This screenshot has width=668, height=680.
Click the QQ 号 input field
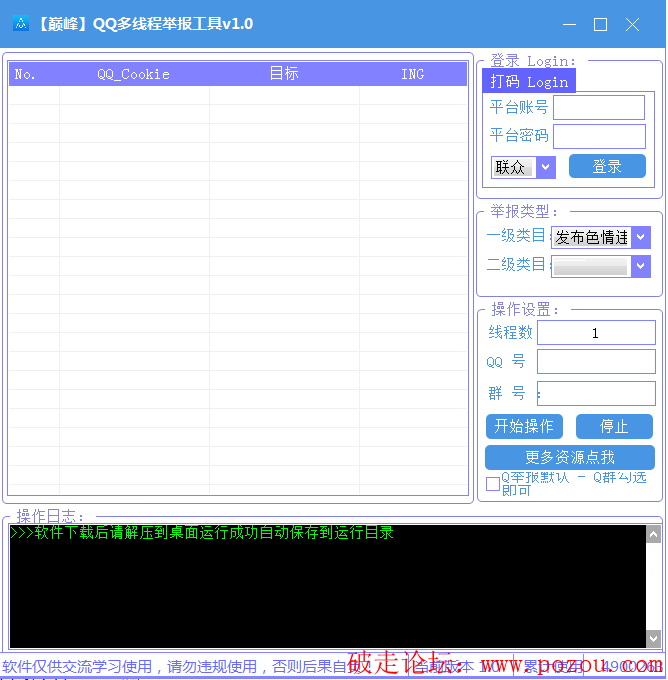click(x=597, y=362)
